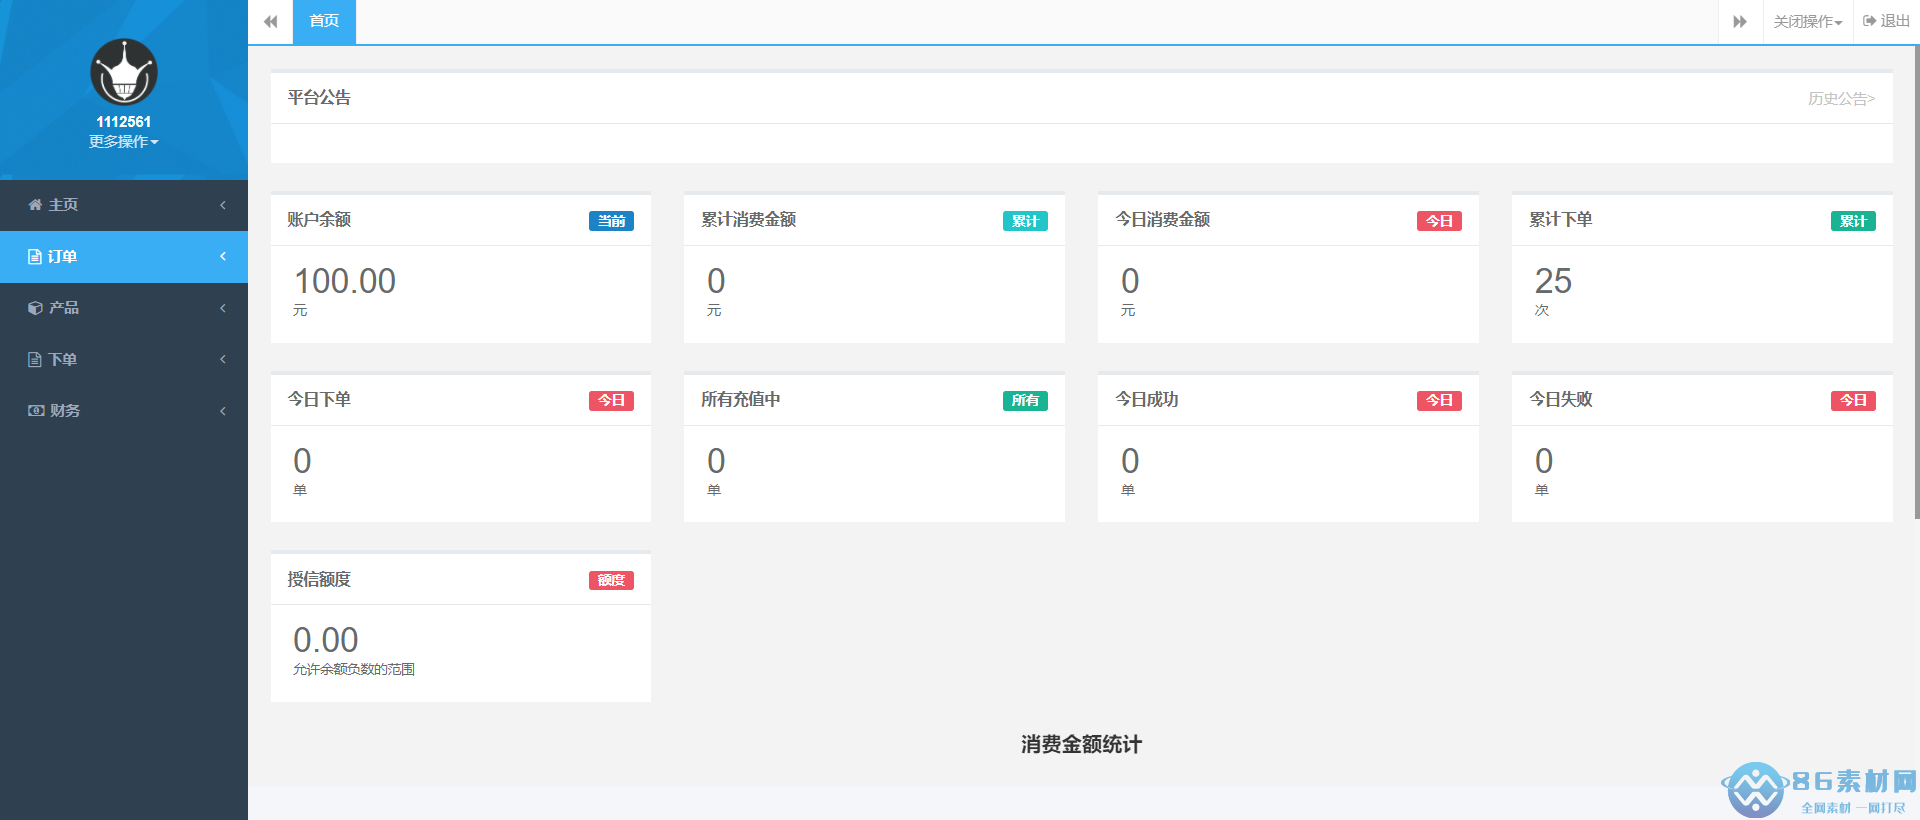Expand the 财务 menu chevron
The height and width of the screenshot is (820, 1920).
point(223,411)
